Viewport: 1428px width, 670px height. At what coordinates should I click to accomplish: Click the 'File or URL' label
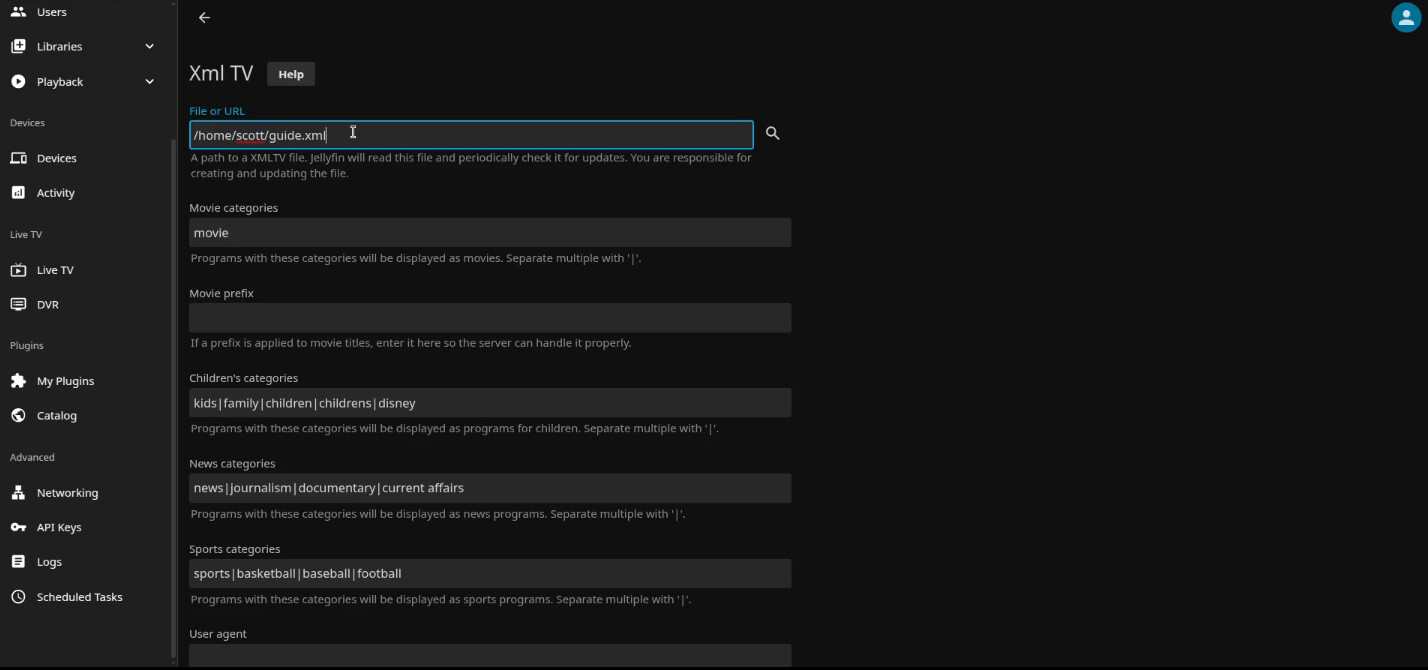click(217, 111)
